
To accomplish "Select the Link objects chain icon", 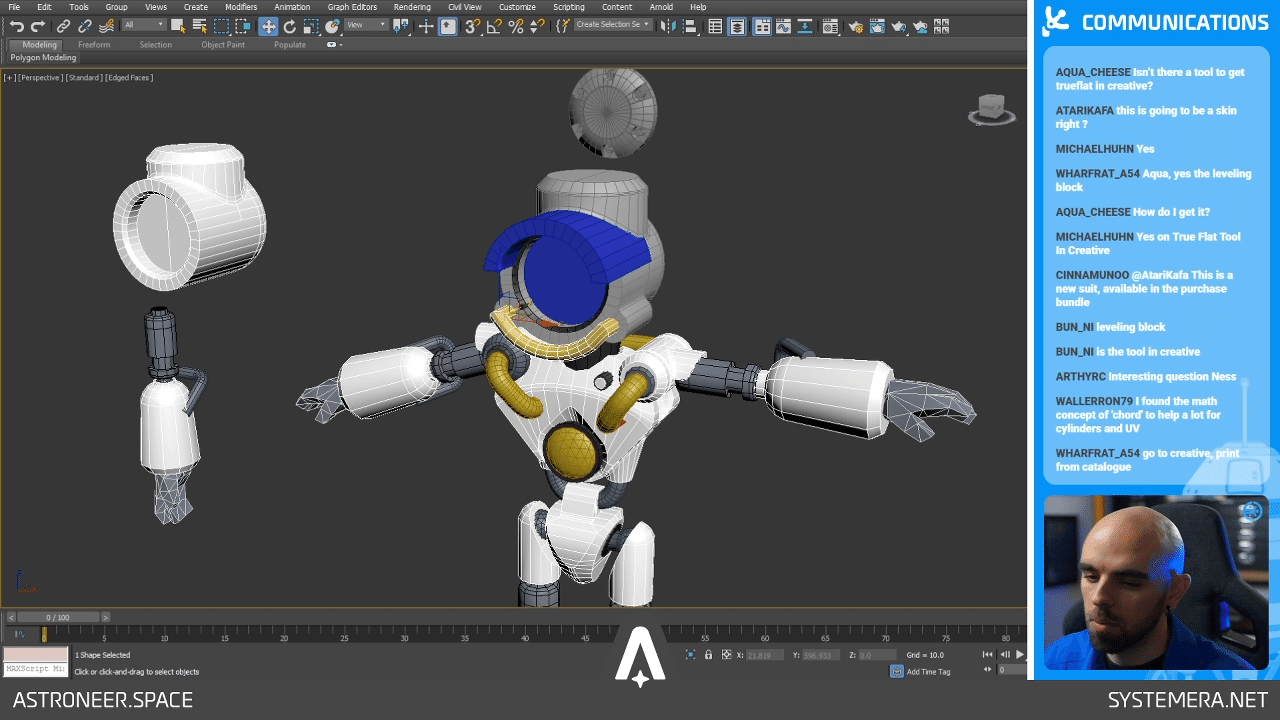I will pos(63,26).
